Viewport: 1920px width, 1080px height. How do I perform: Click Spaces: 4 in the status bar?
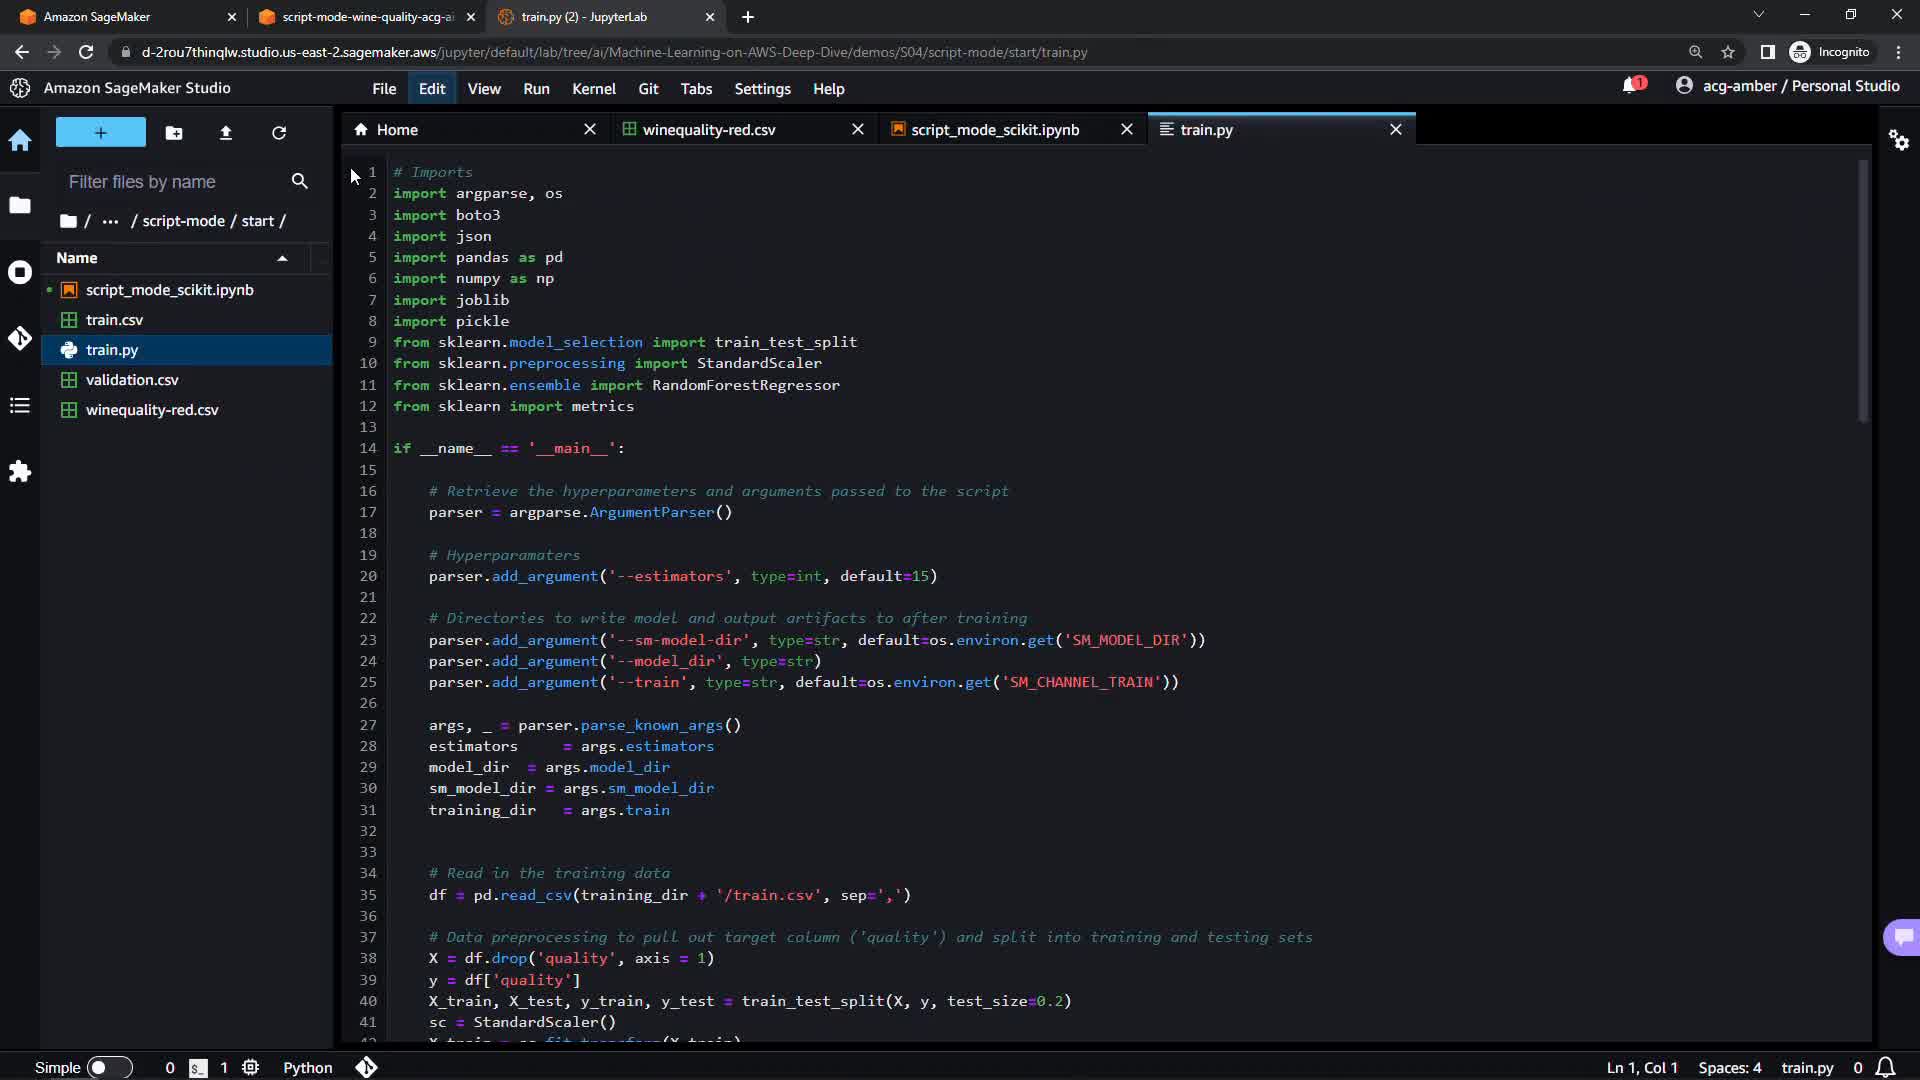[1729, 1067]
